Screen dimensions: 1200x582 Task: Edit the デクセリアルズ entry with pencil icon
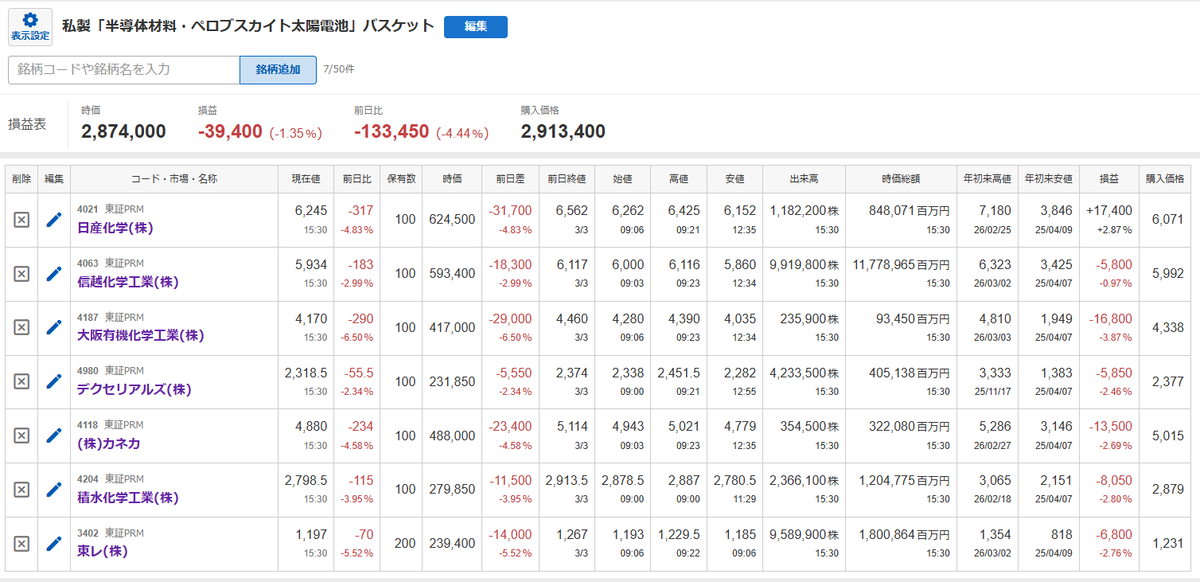(x=54, y=381)
